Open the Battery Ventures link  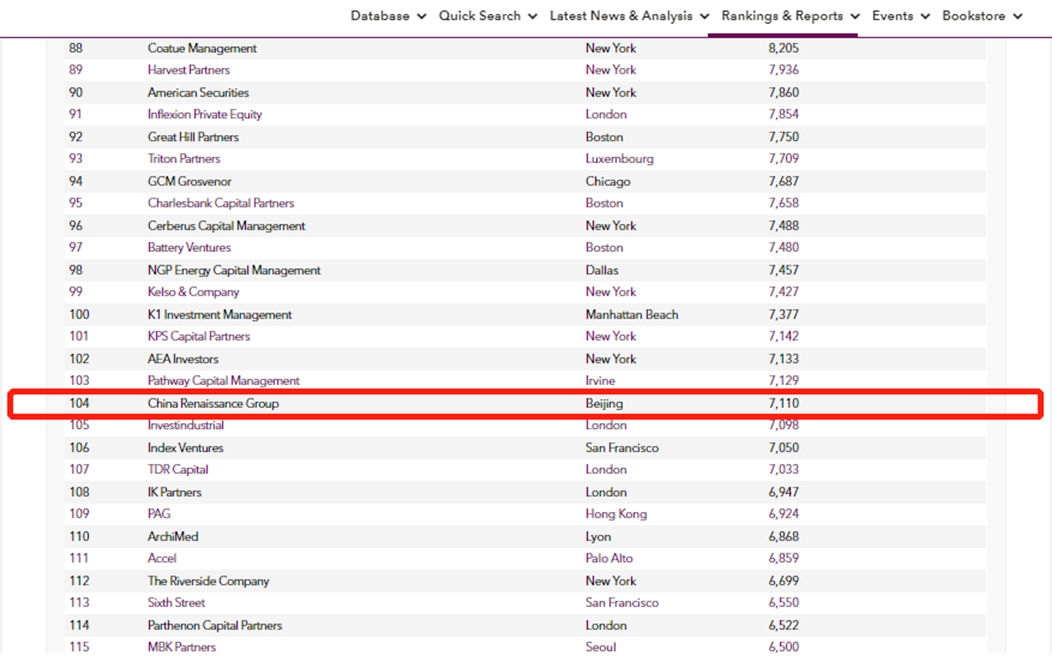pyautogui.click(x=189, y=248)
